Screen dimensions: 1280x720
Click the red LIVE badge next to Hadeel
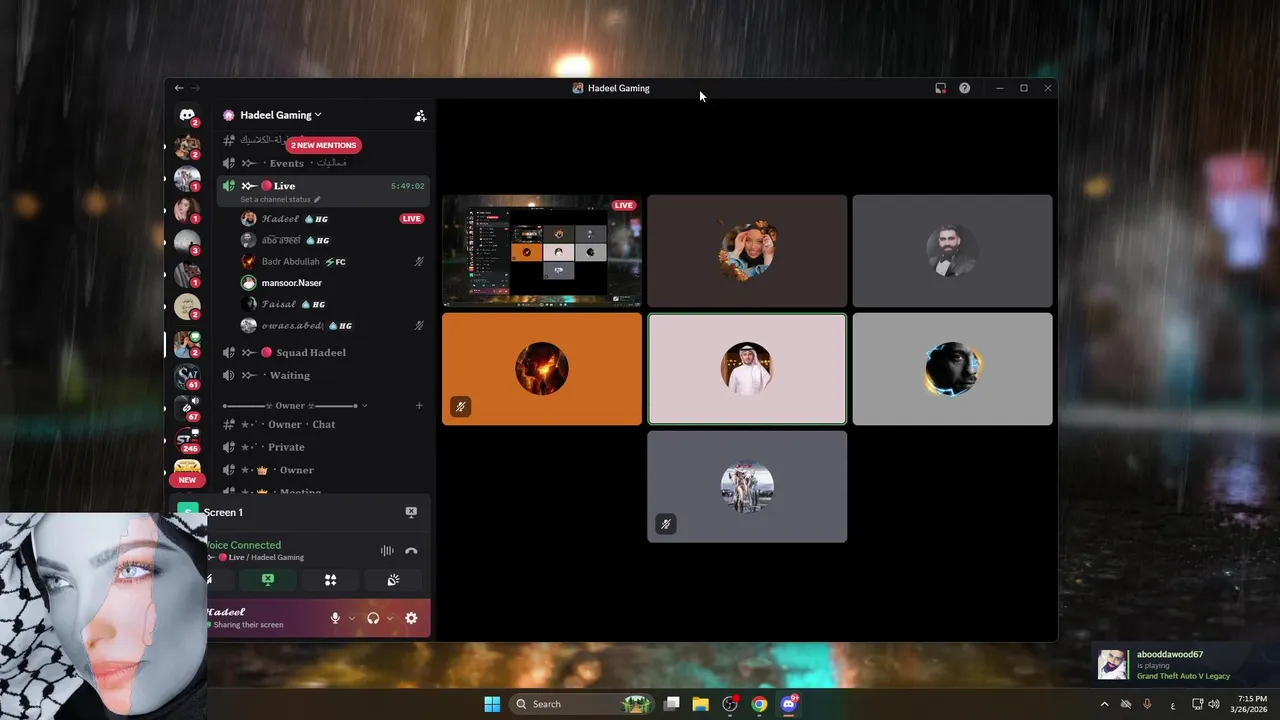(x=411, y=219)
